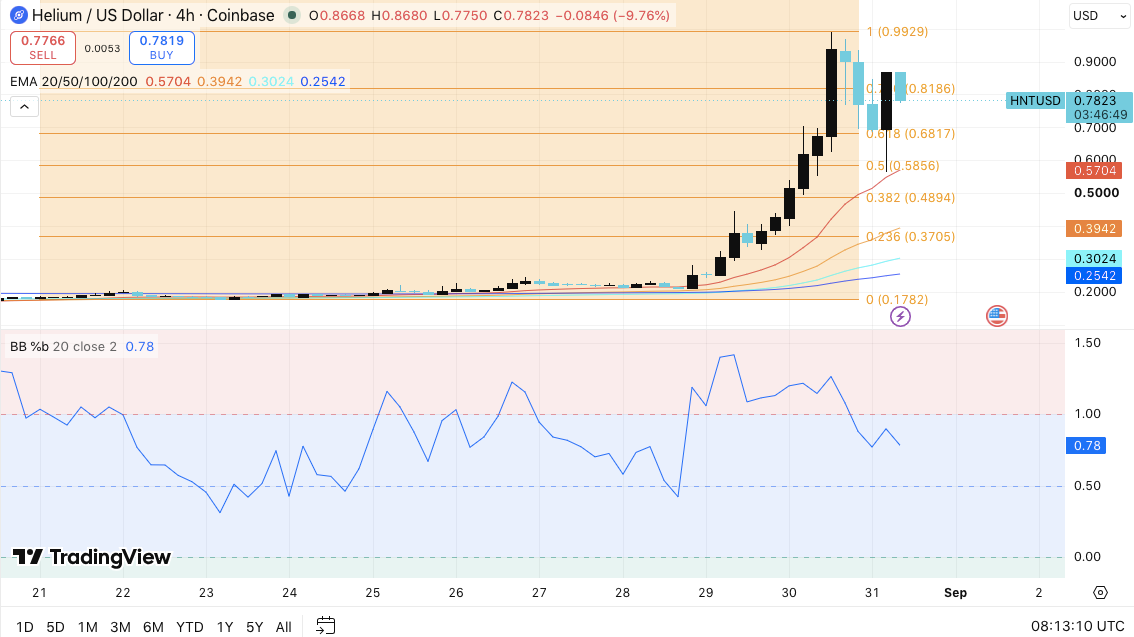
Task: Select the 6M time range
Action: point(153,627)
